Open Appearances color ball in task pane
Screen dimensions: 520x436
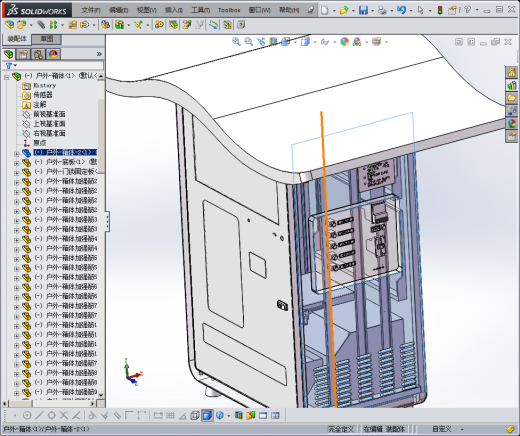click(512, 123)
